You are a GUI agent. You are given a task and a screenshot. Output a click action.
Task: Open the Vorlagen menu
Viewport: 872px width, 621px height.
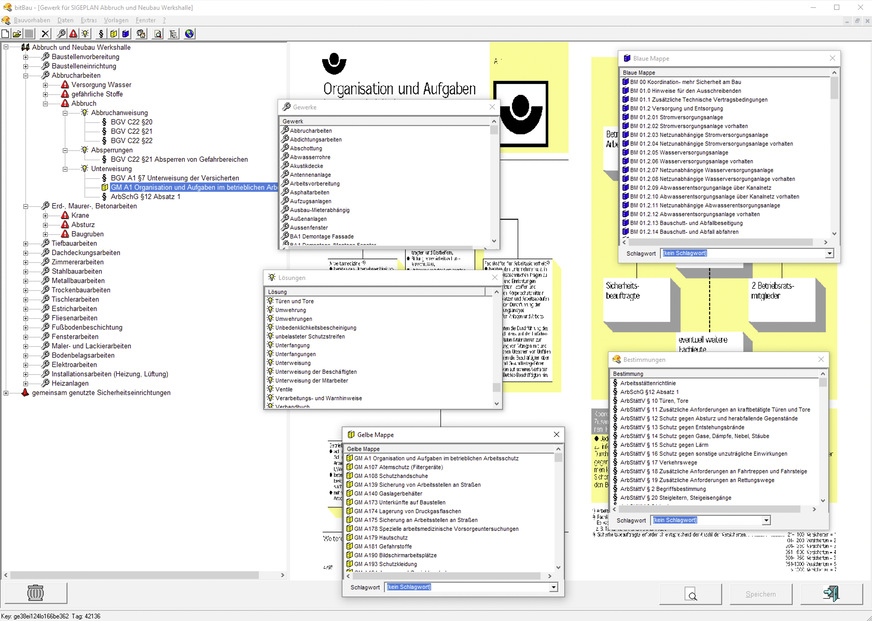(x=116, y=20)
